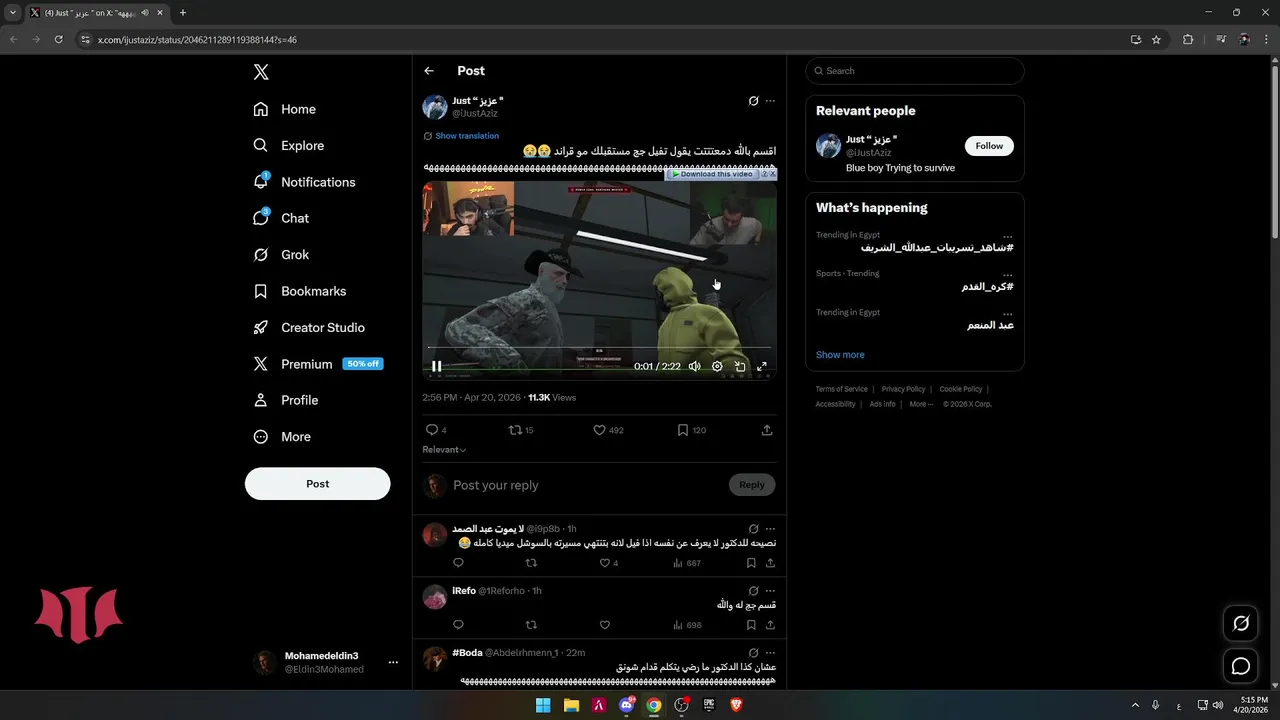Open the video settings gear
Viewport: 1280px width, 720px height.
tap(717, 366)
